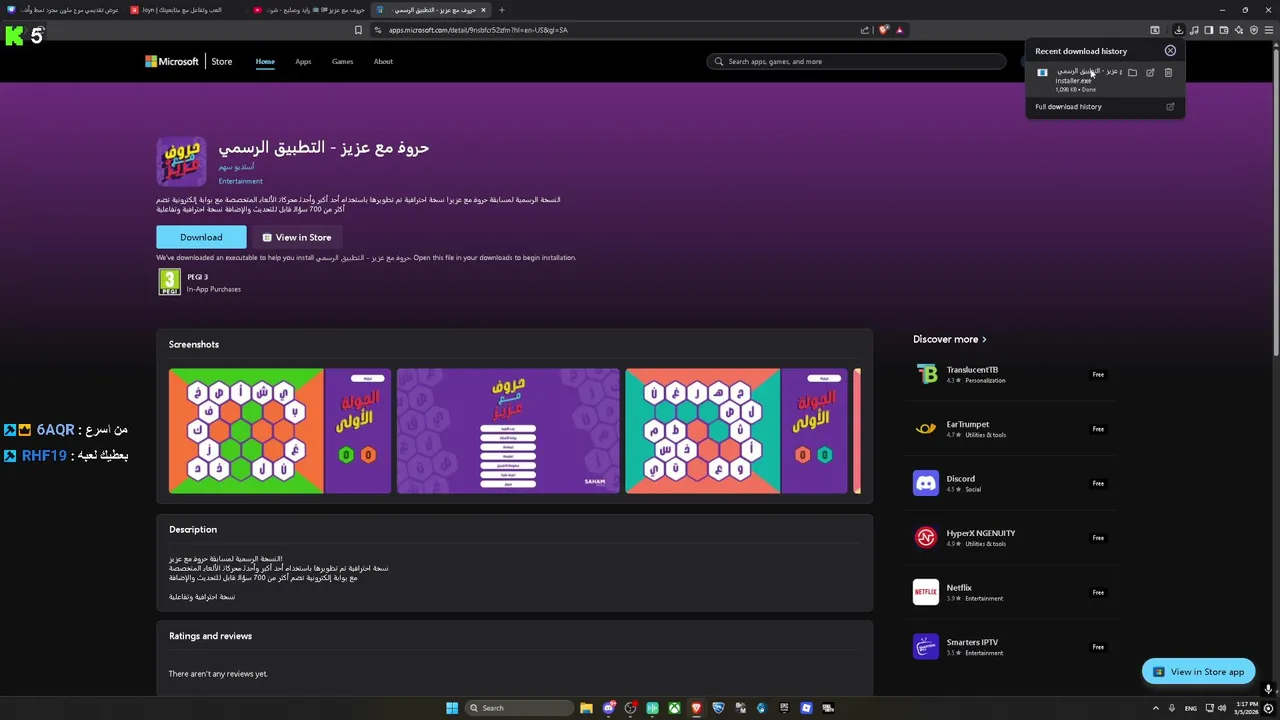This screenshot has width=1280, height=720.
Task: Click the ENG language indicator
Action: point(1191,708)
